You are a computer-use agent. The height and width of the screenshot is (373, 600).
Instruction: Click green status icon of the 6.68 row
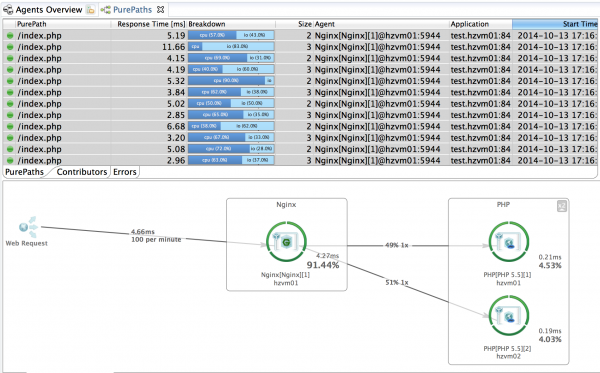coord(10,127)
